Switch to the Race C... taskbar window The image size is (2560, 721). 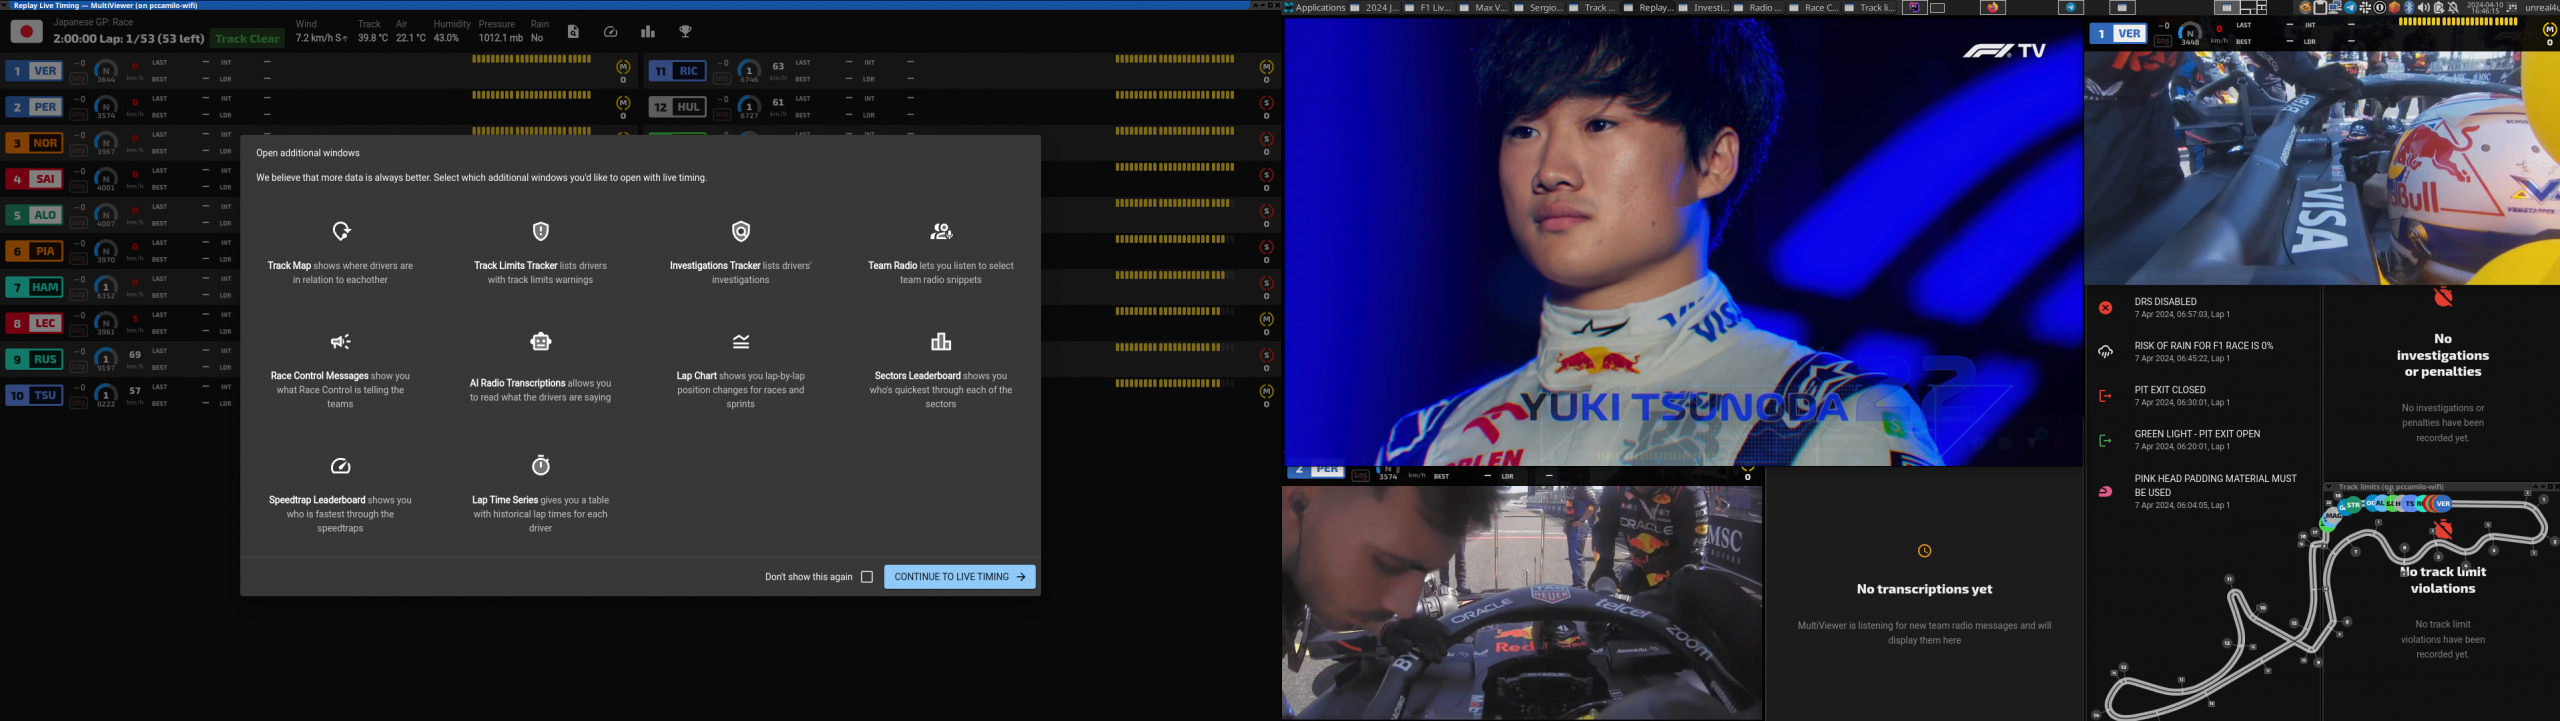click(1811, 7)
